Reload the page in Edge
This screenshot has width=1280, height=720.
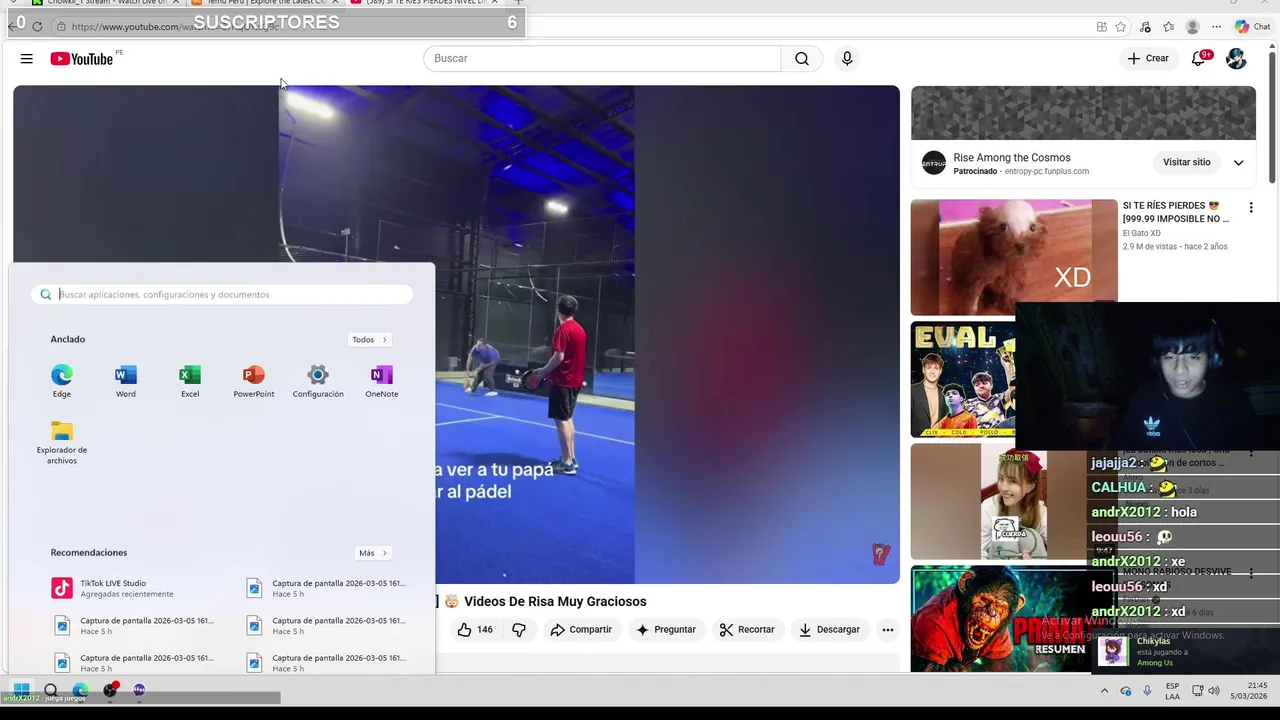[x=37, y=27]
